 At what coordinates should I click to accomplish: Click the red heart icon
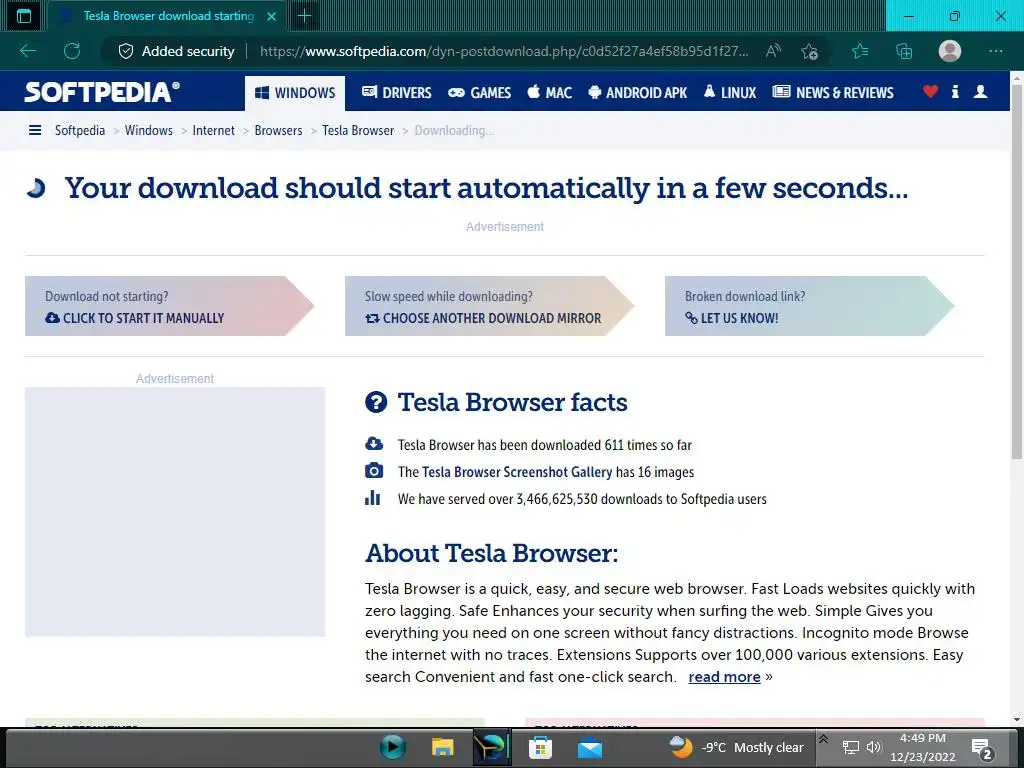click(931, 91)
